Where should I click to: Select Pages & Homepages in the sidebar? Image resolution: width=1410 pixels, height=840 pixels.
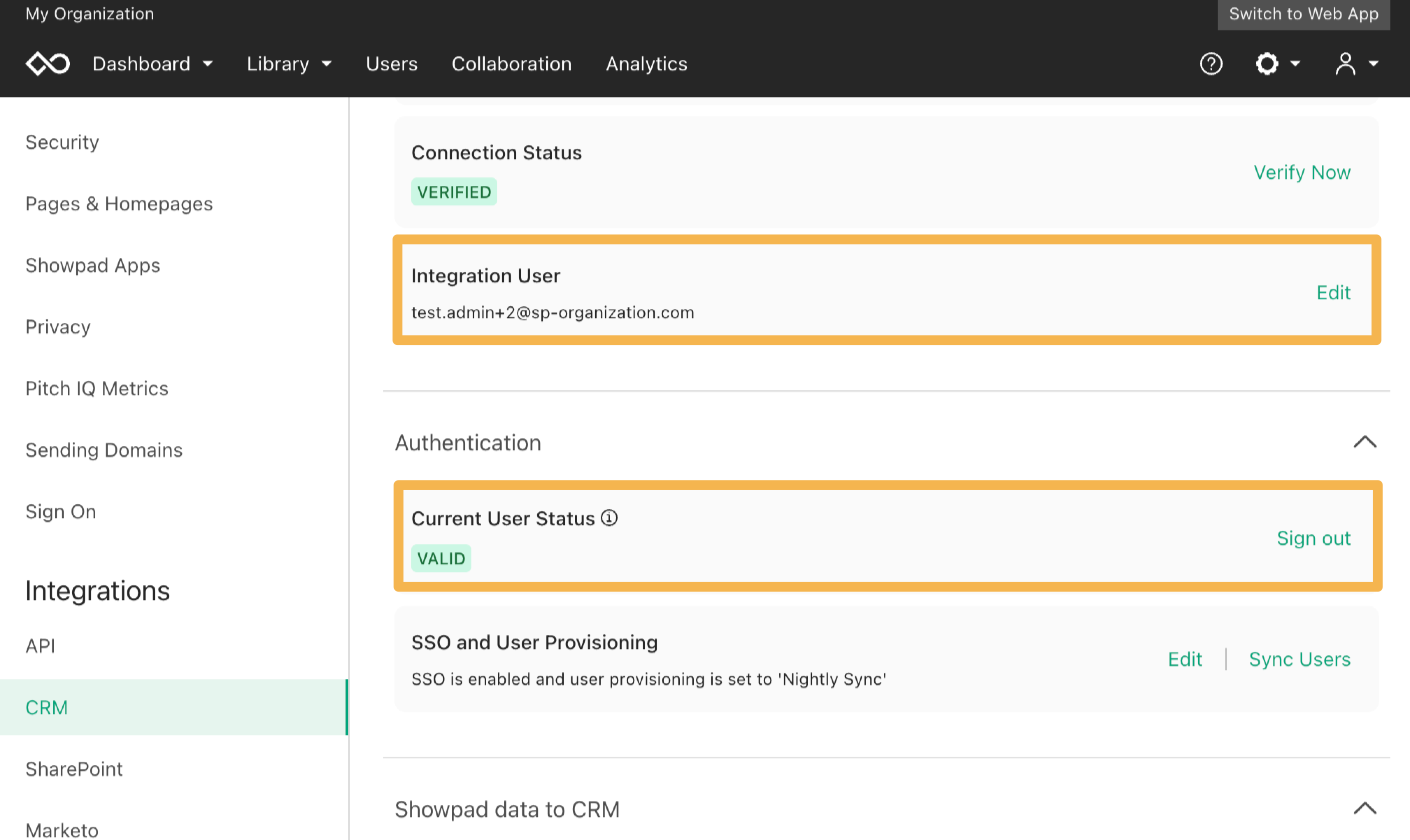click(x=119, y=204)
